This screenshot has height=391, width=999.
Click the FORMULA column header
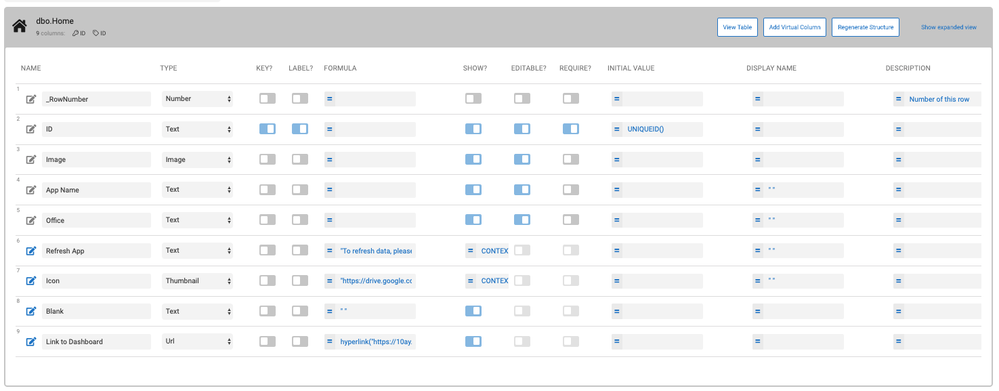(340, 68)
